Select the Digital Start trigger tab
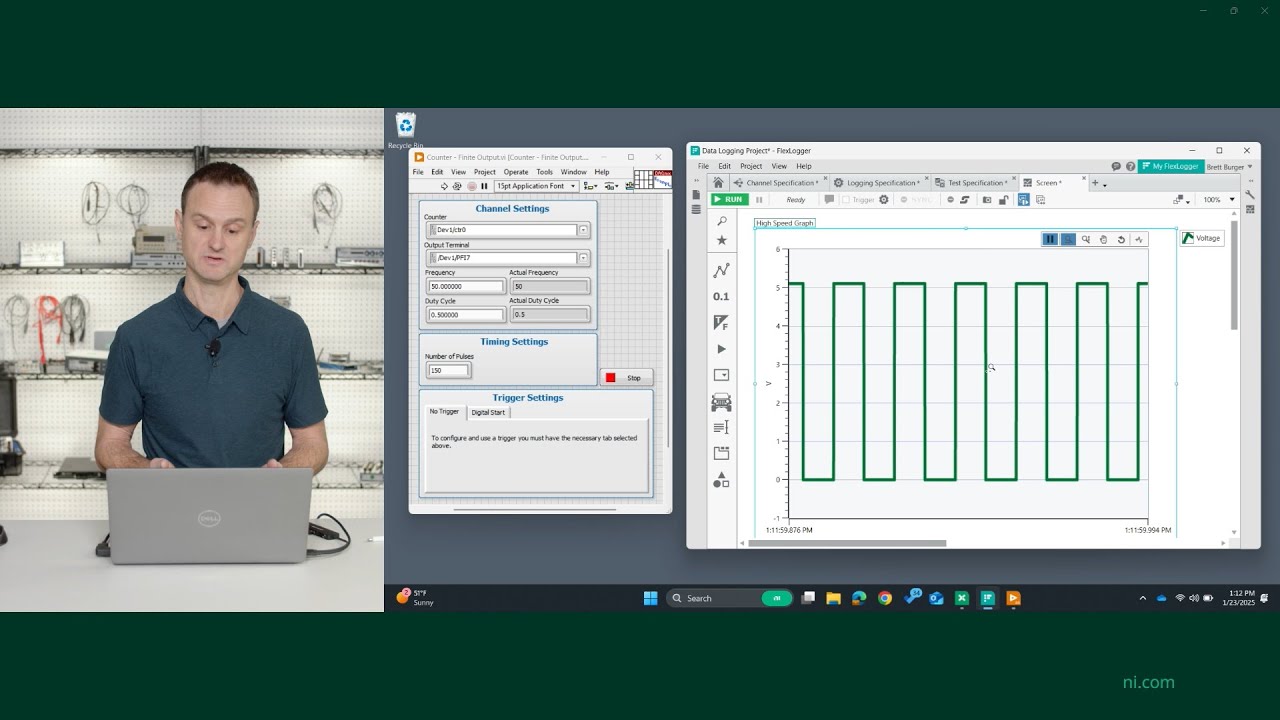The height and width of the screenshot is (720, 1280). click(x=488, y=412)
